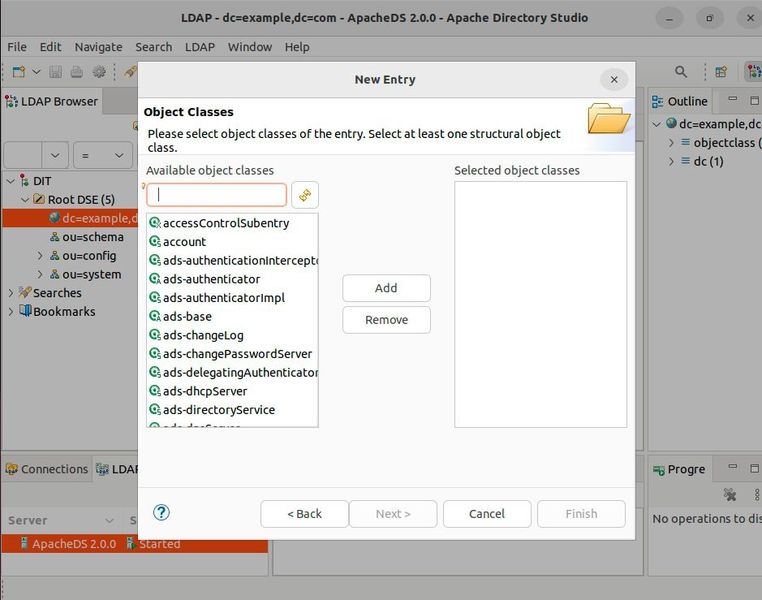Click the Cancel button

tap(487, 514)
